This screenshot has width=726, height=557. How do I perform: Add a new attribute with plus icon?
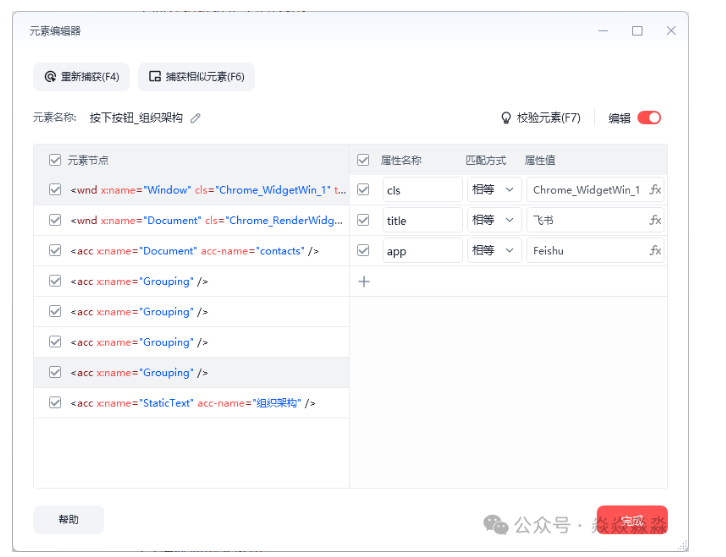pyautogui.click(x=364, y=282)
